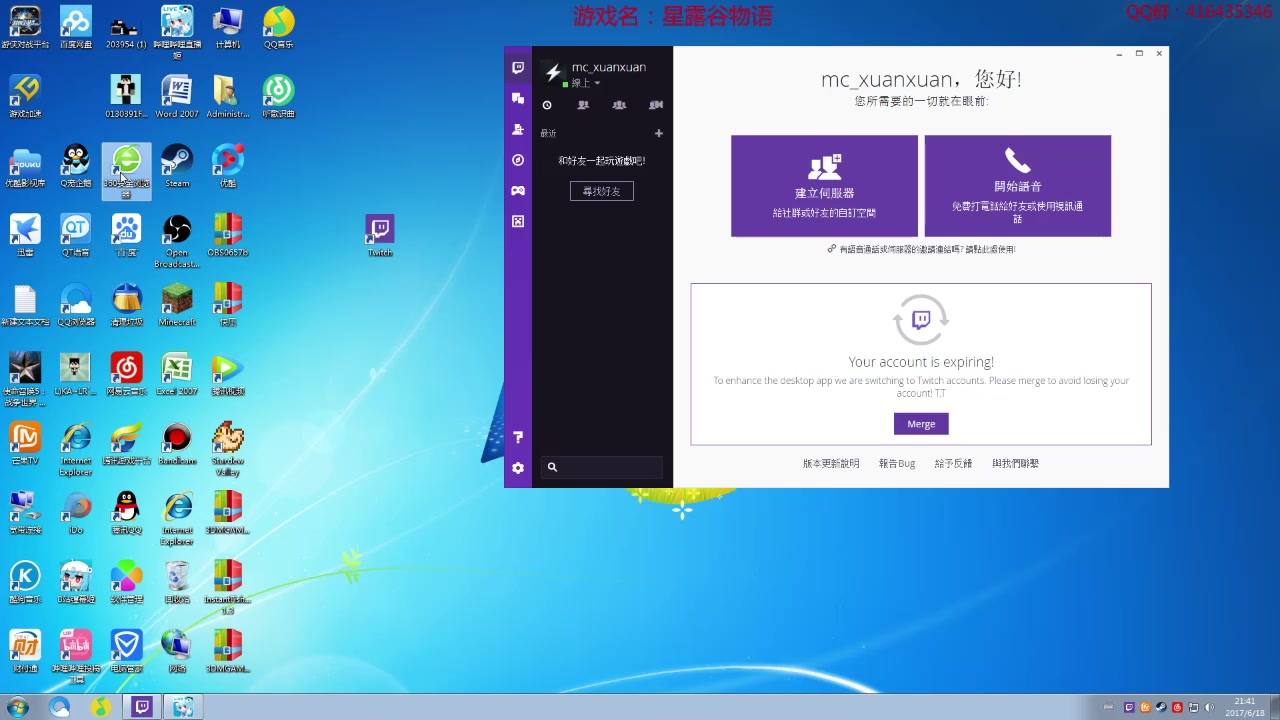
Task: Select the 新建文本文档 text file icon
Action: (25, 305)
